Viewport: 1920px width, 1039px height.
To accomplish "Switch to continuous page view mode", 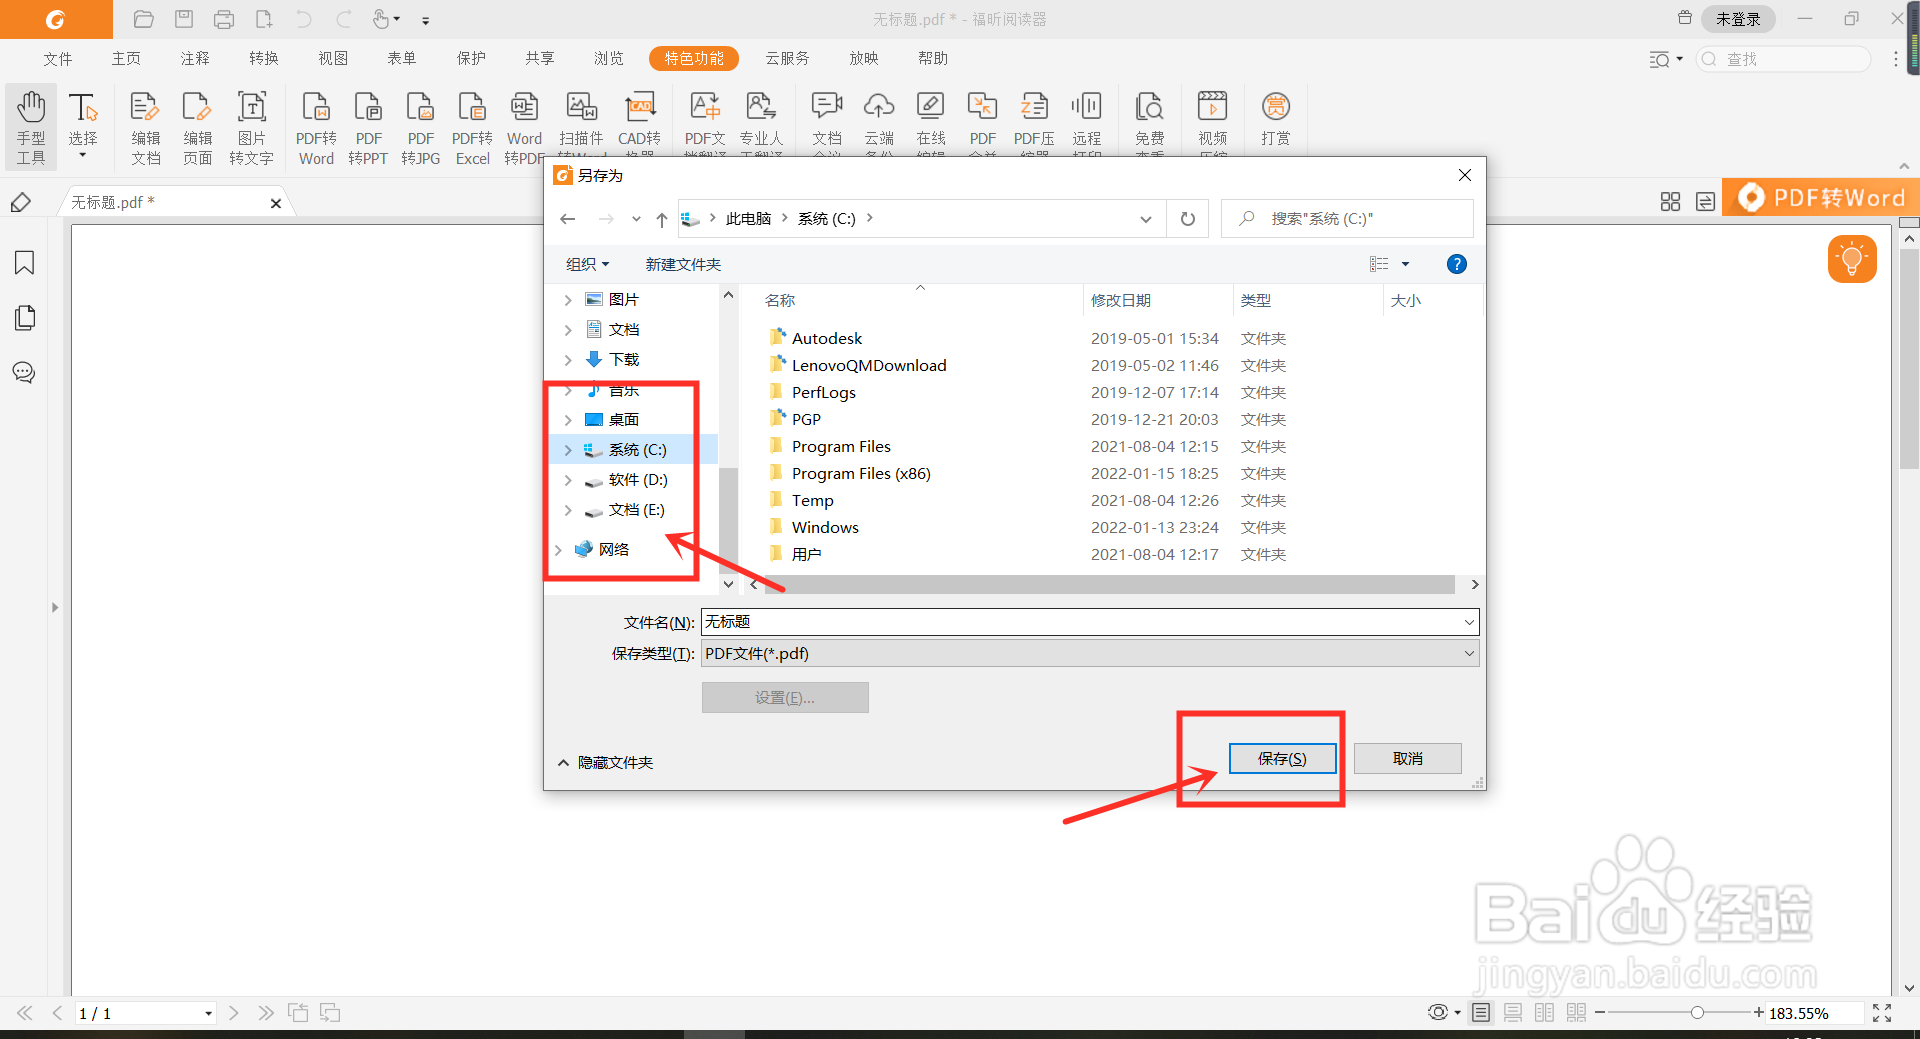I will 1513,1013.
